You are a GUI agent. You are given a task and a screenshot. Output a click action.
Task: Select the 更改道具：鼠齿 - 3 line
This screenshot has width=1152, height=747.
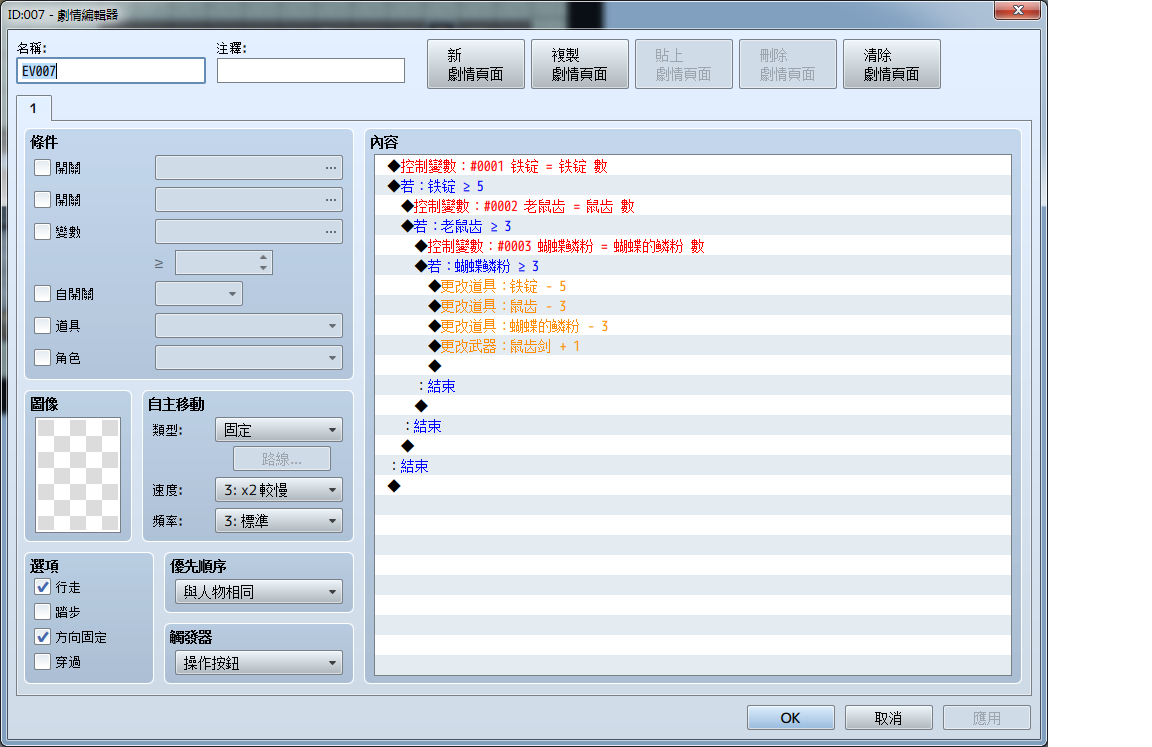[693, 306]
